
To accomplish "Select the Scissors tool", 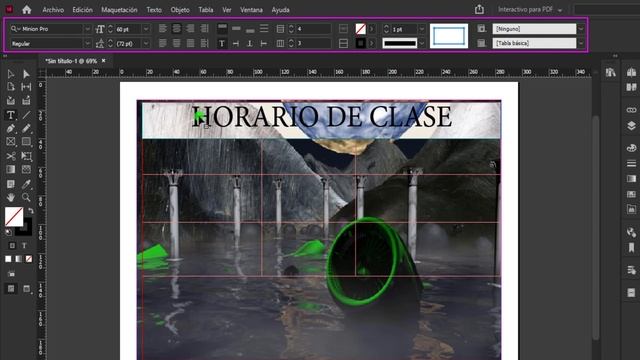I will 11,156.
